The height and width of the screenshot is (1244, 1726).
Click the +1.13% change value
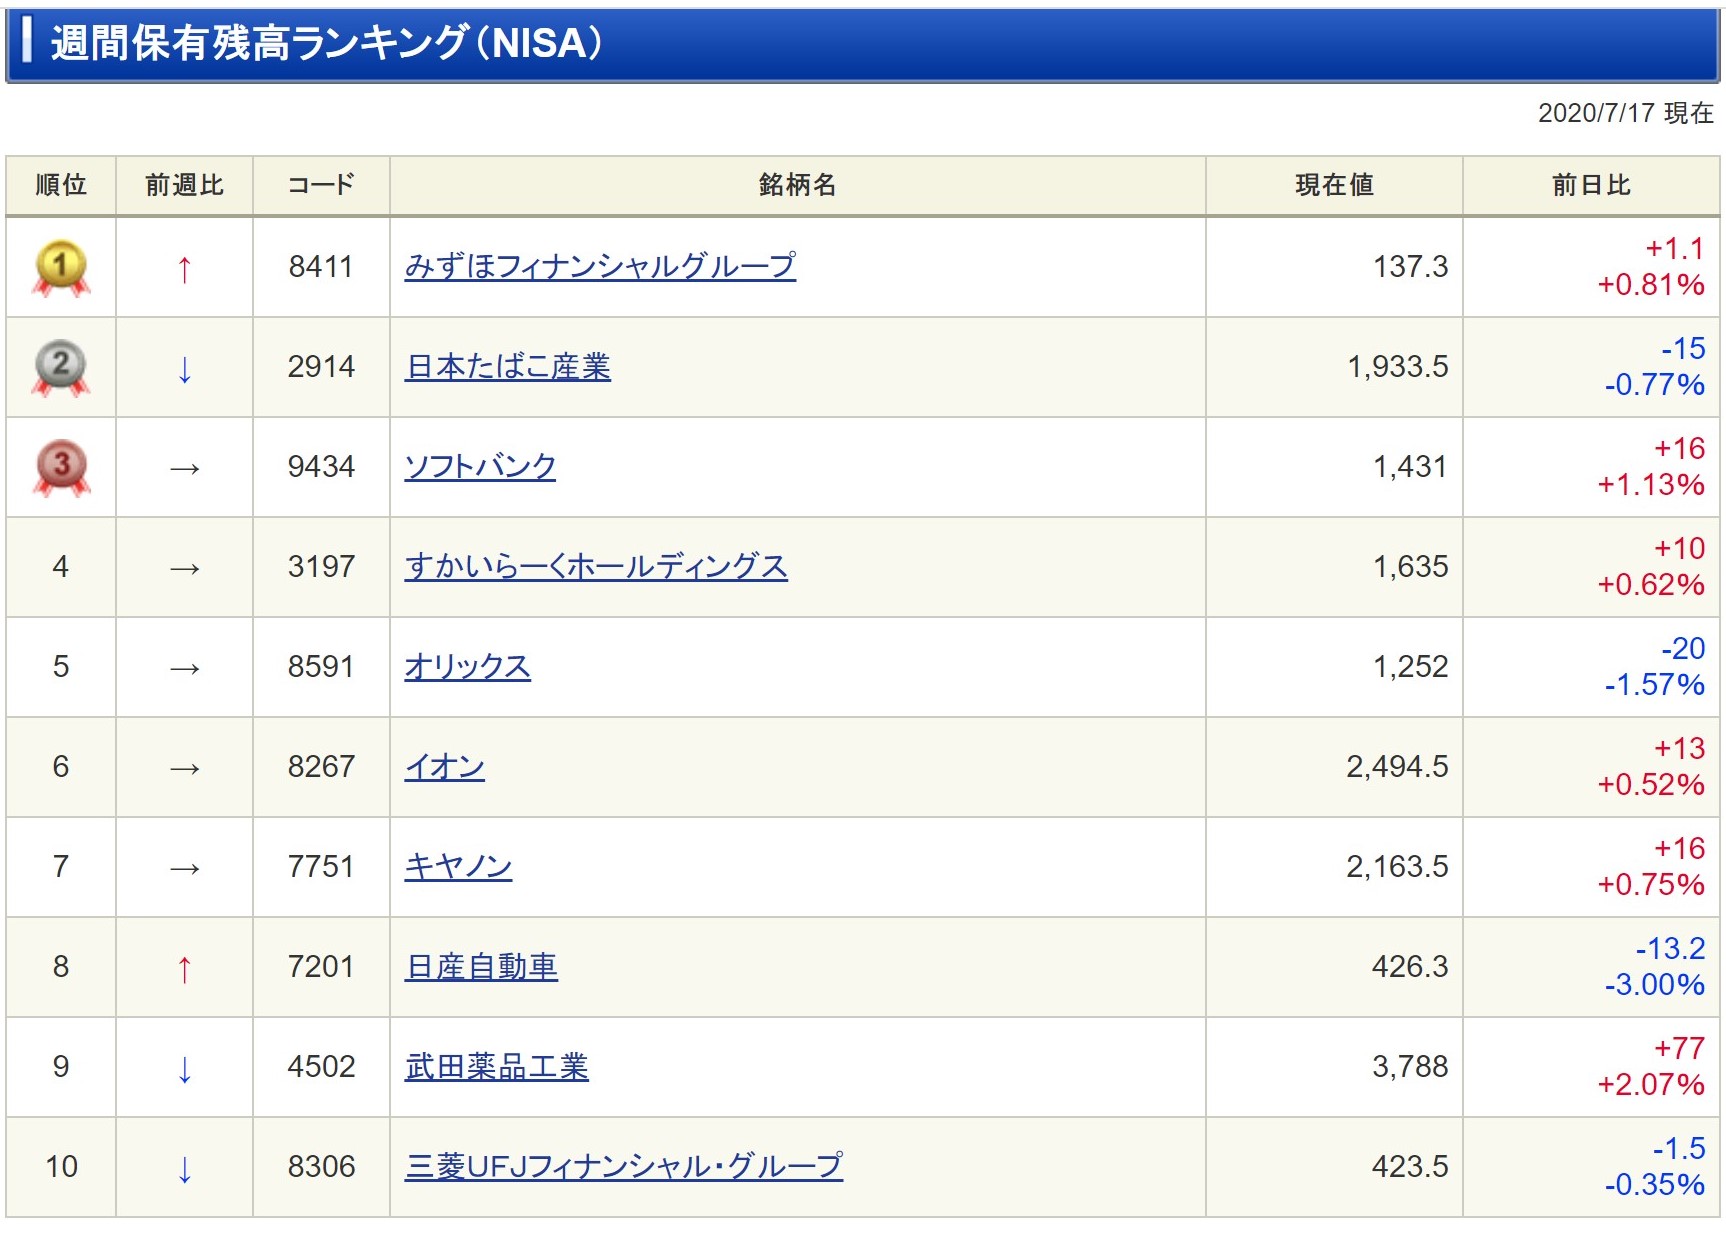coord(1651,485)
